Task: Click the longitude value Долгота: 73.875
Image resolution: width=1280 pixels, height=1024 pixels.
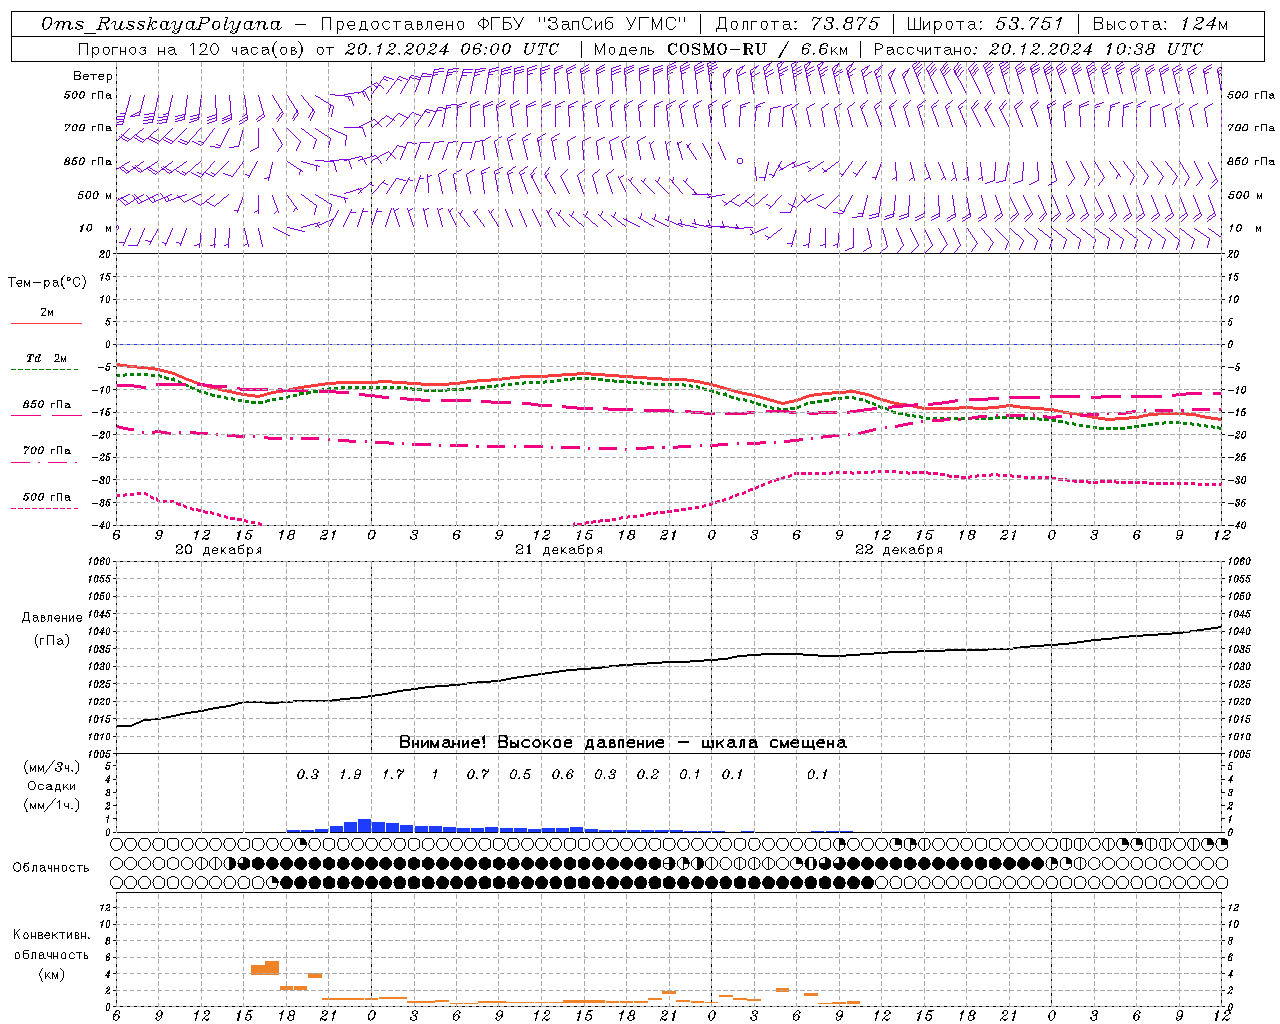Action: pyautogui.click(x=797, y=24)
